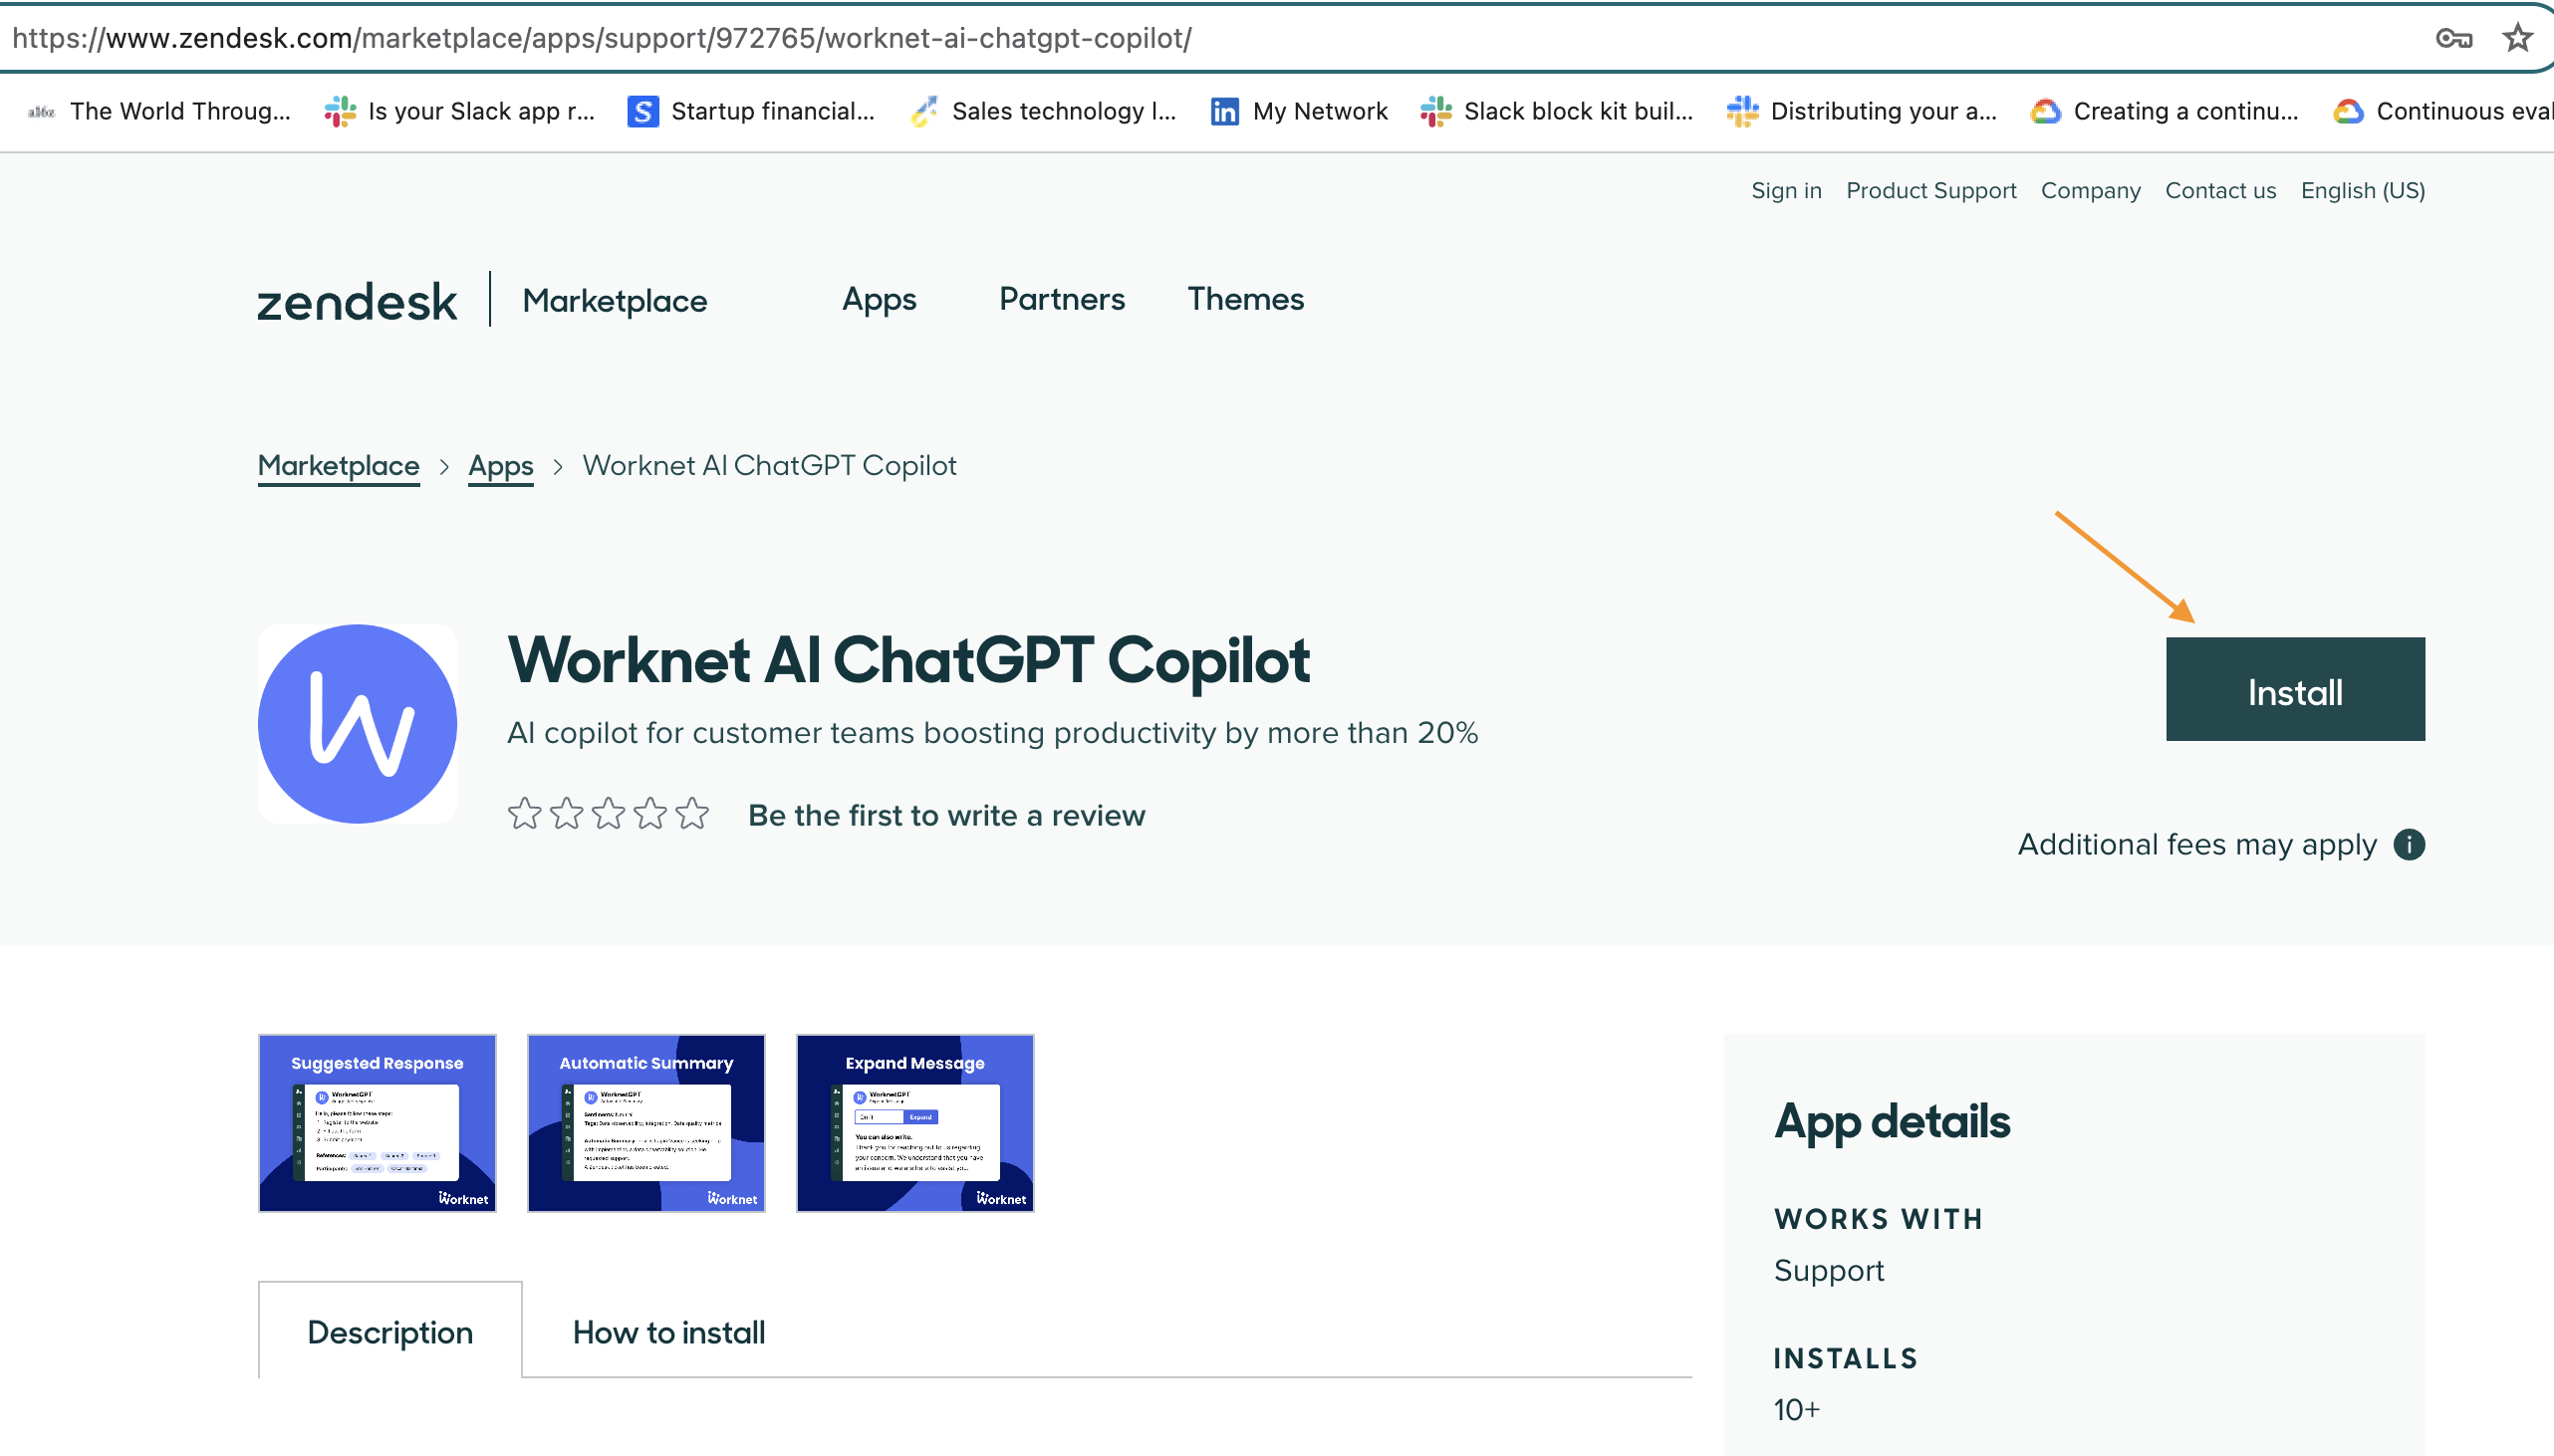Click the 10+ installs value

[1797, 1410]
